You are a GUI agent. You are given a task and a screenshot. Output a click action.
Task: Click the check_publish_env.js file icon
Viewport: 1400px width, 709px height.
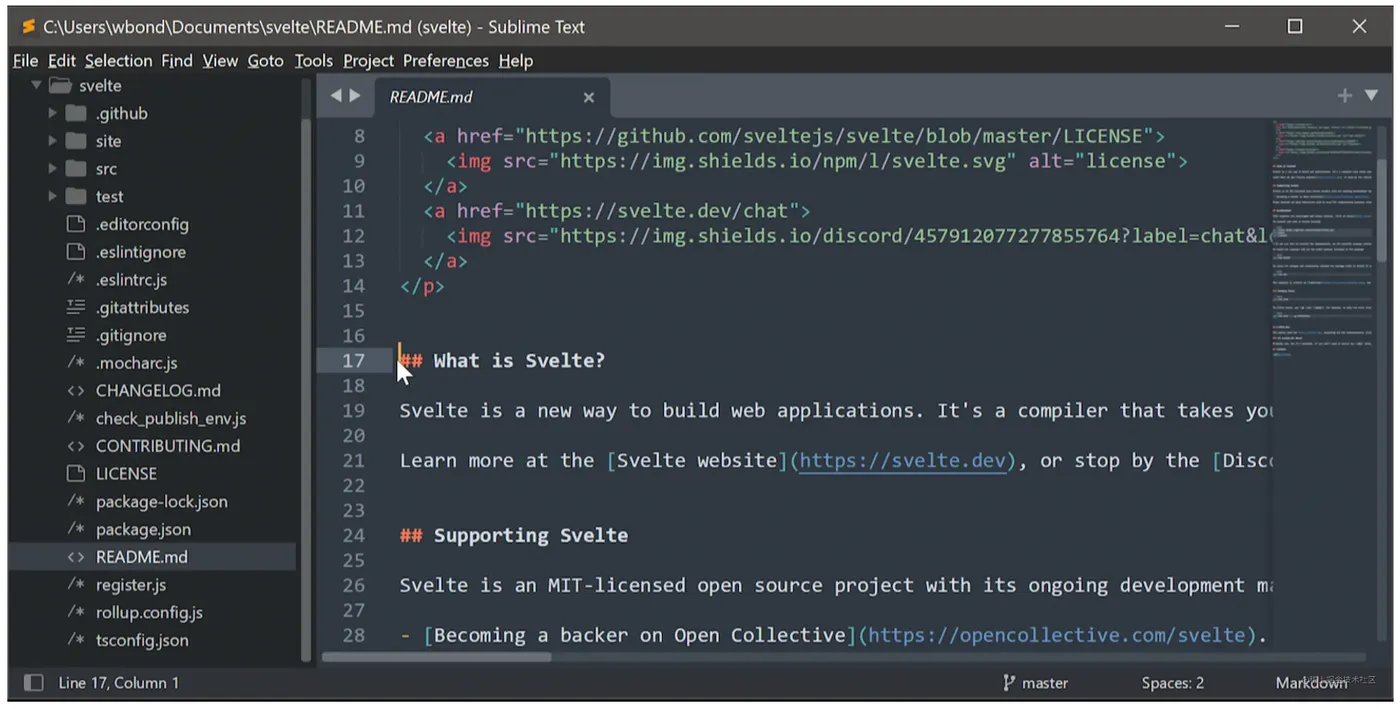click(x=75, y=418)
